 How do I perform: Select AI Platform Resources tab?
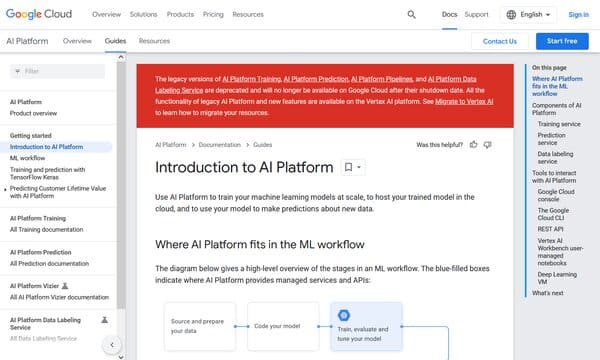154,41
